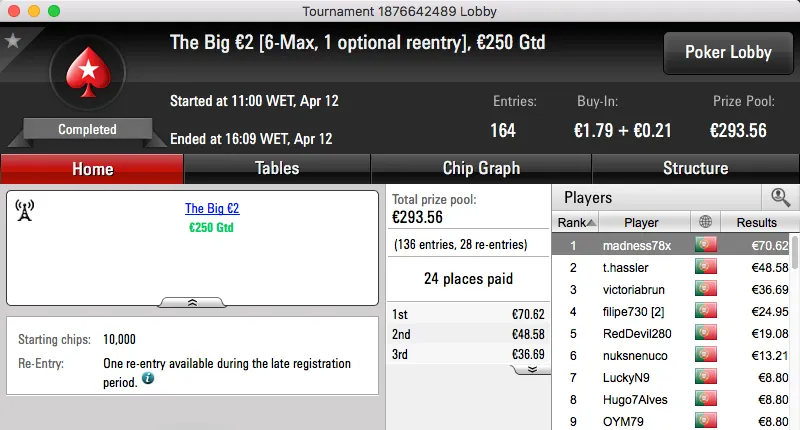The image size is (800, 430).
Task: Click the flag beside victoriabrun
Action: click(x=706, y=290)
